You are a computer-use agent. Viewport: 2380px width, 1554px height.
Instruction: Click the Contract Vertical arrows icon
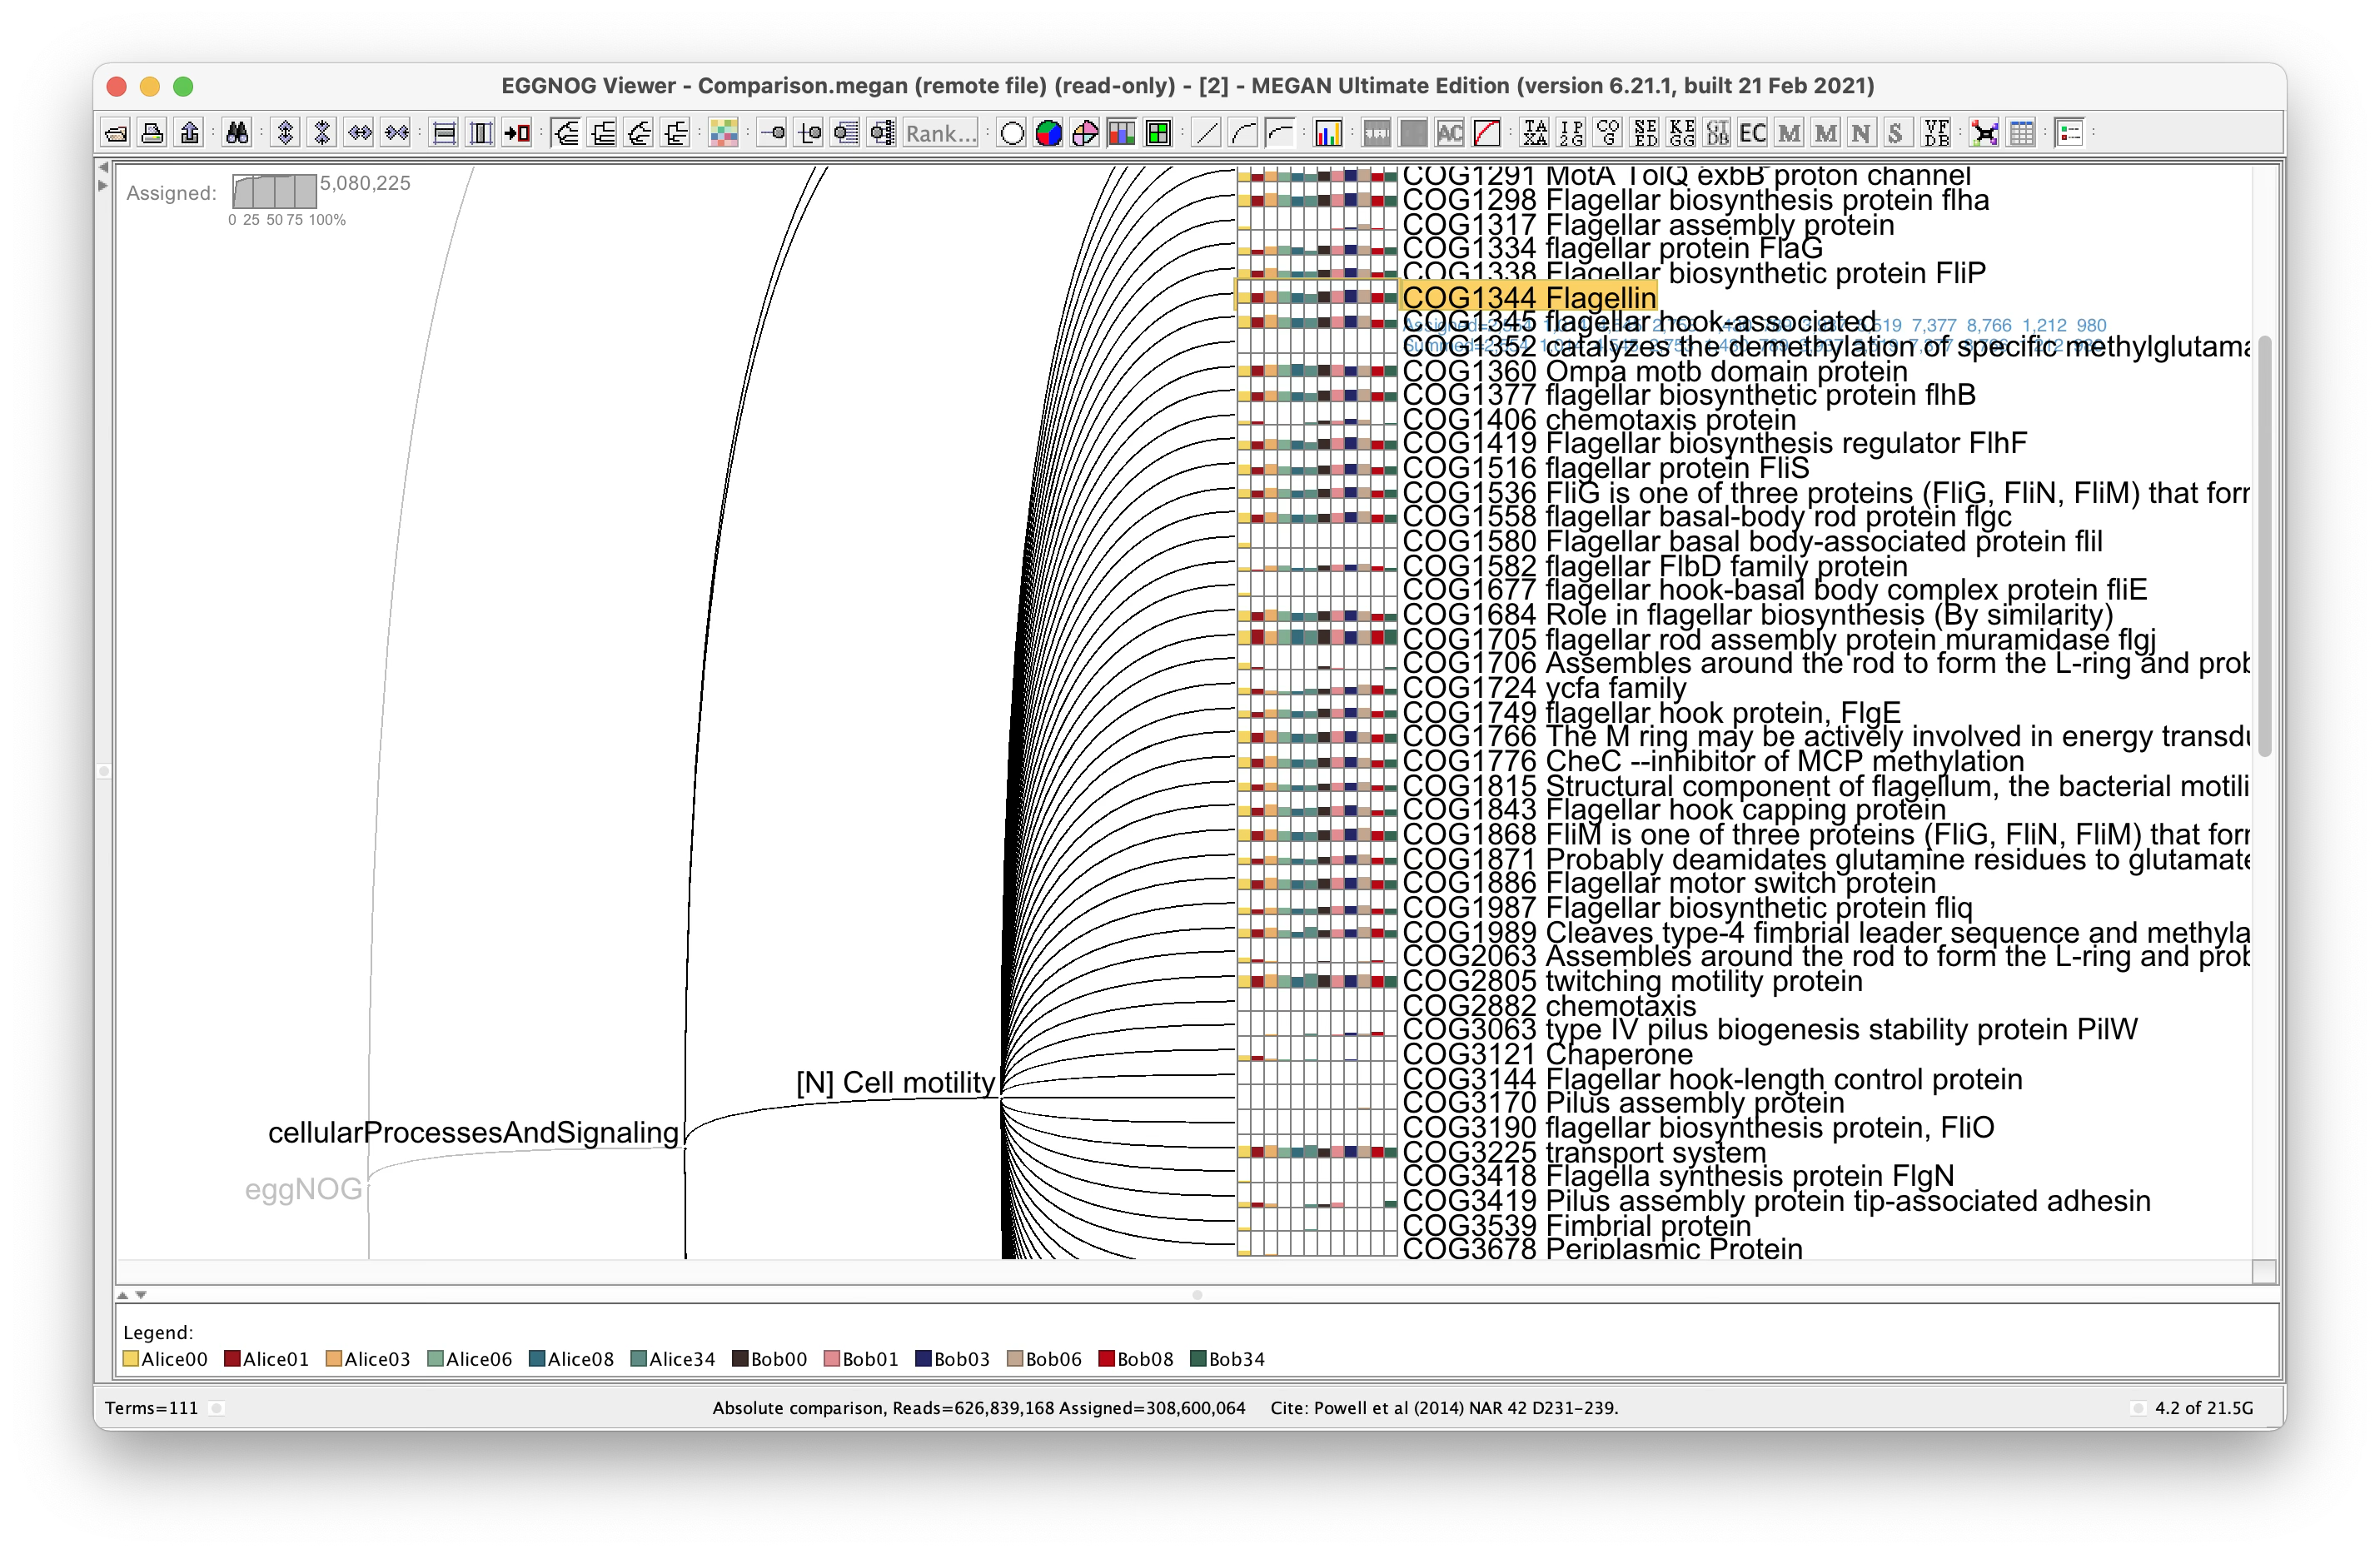[322, 133]
